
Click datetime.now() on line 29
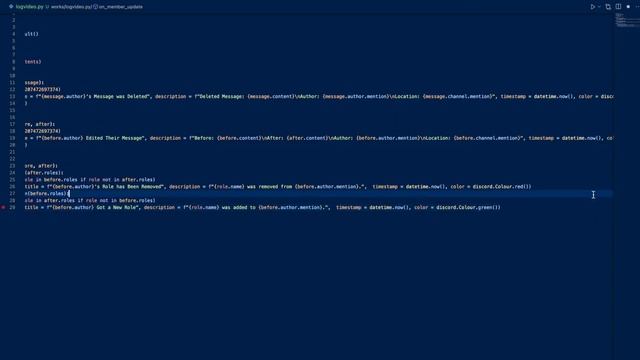389,207
